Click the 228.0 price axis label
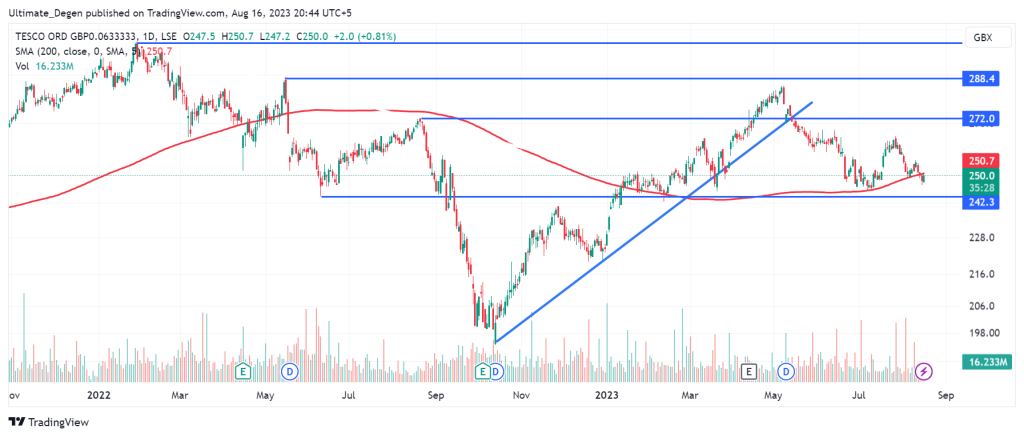Screen dimensions: 1024x437 pos(982,238)
